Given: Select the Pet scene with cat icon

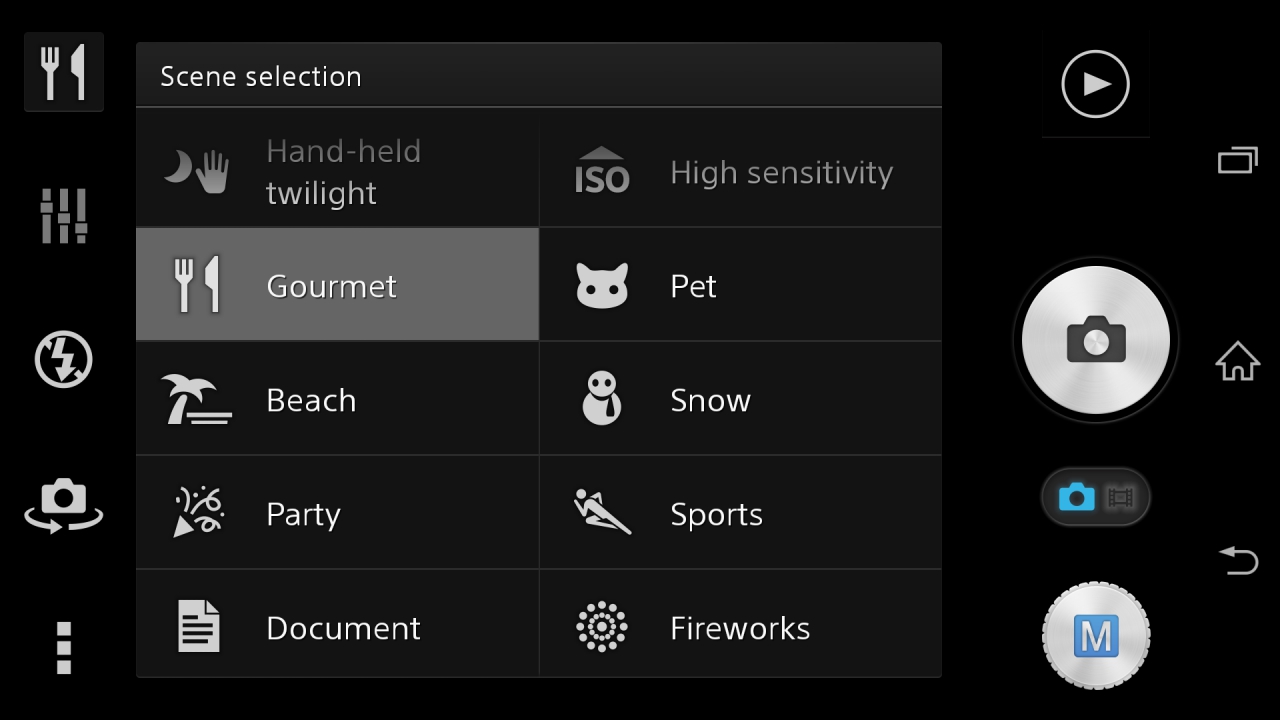Looking at the screenshot, I should point(740,286).
